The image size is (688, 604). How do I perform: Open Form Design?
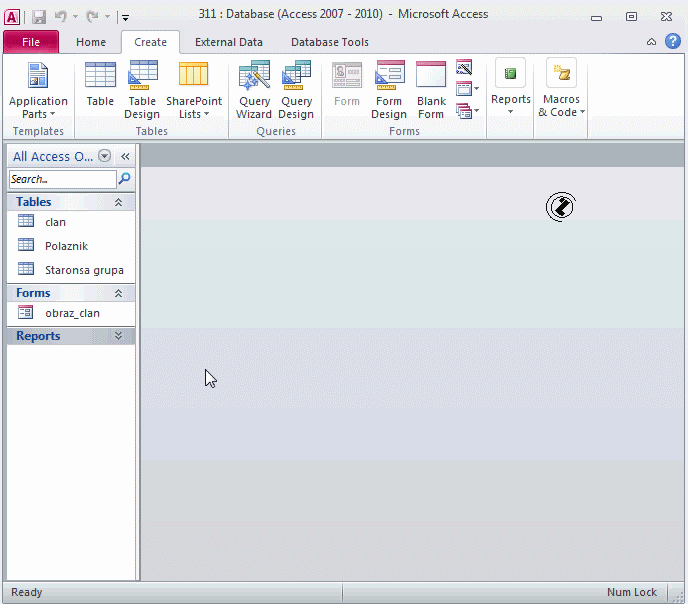(x=389, y=91)
